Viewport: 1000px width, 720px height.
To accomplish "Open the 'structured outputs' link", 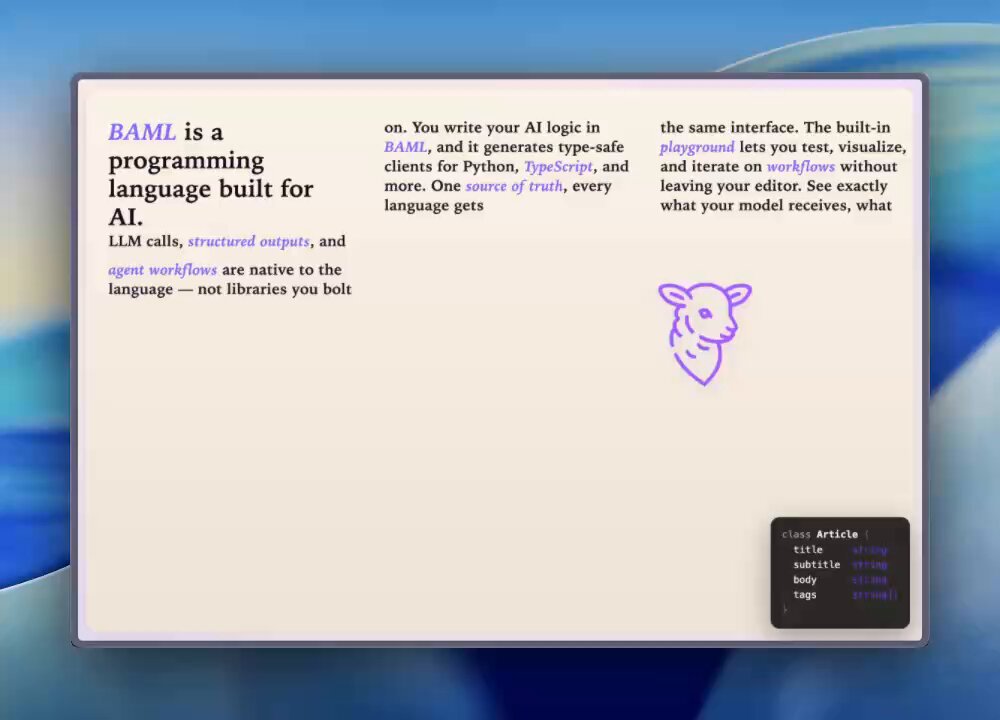I will click(249, 241).
